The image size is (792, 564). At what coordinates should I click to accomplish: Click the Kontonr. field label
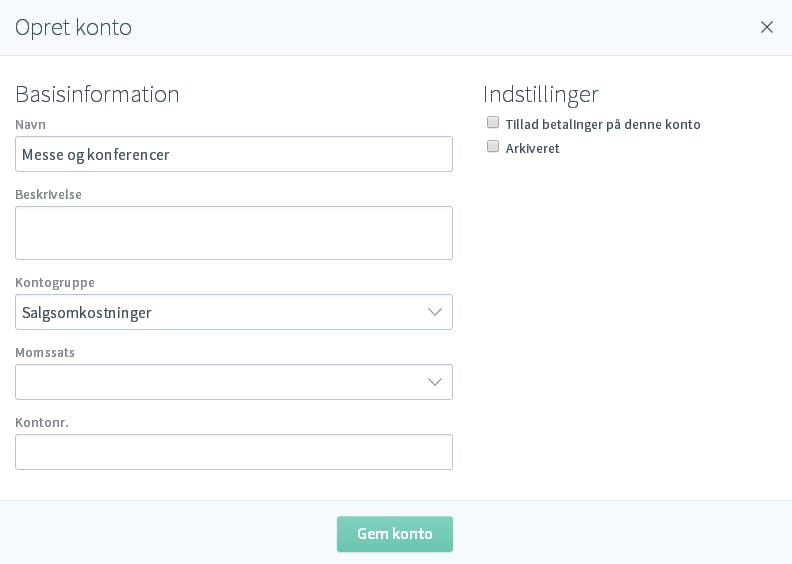click(x=42, y=423)
